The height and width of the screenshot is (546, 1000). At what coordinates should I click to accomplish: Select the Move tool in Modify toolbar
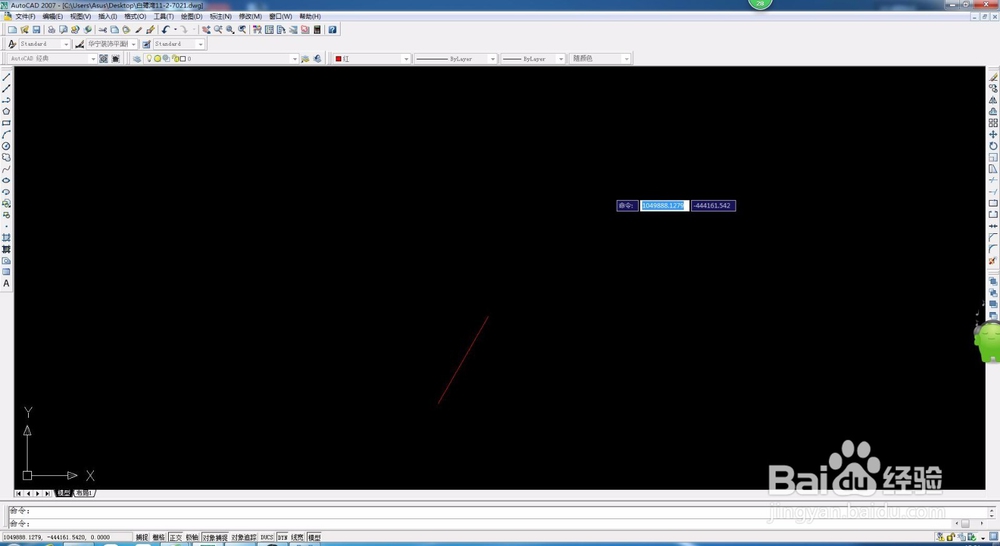click(x=993, y=135)
